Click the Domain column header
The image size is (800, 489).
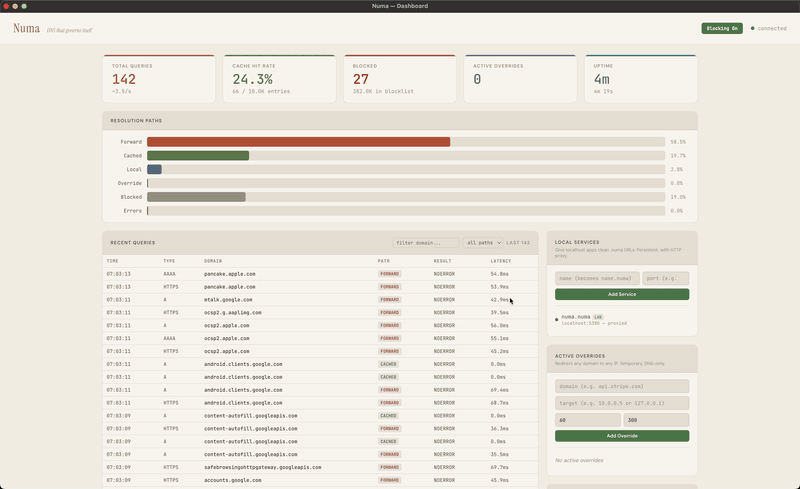[213, 261]
